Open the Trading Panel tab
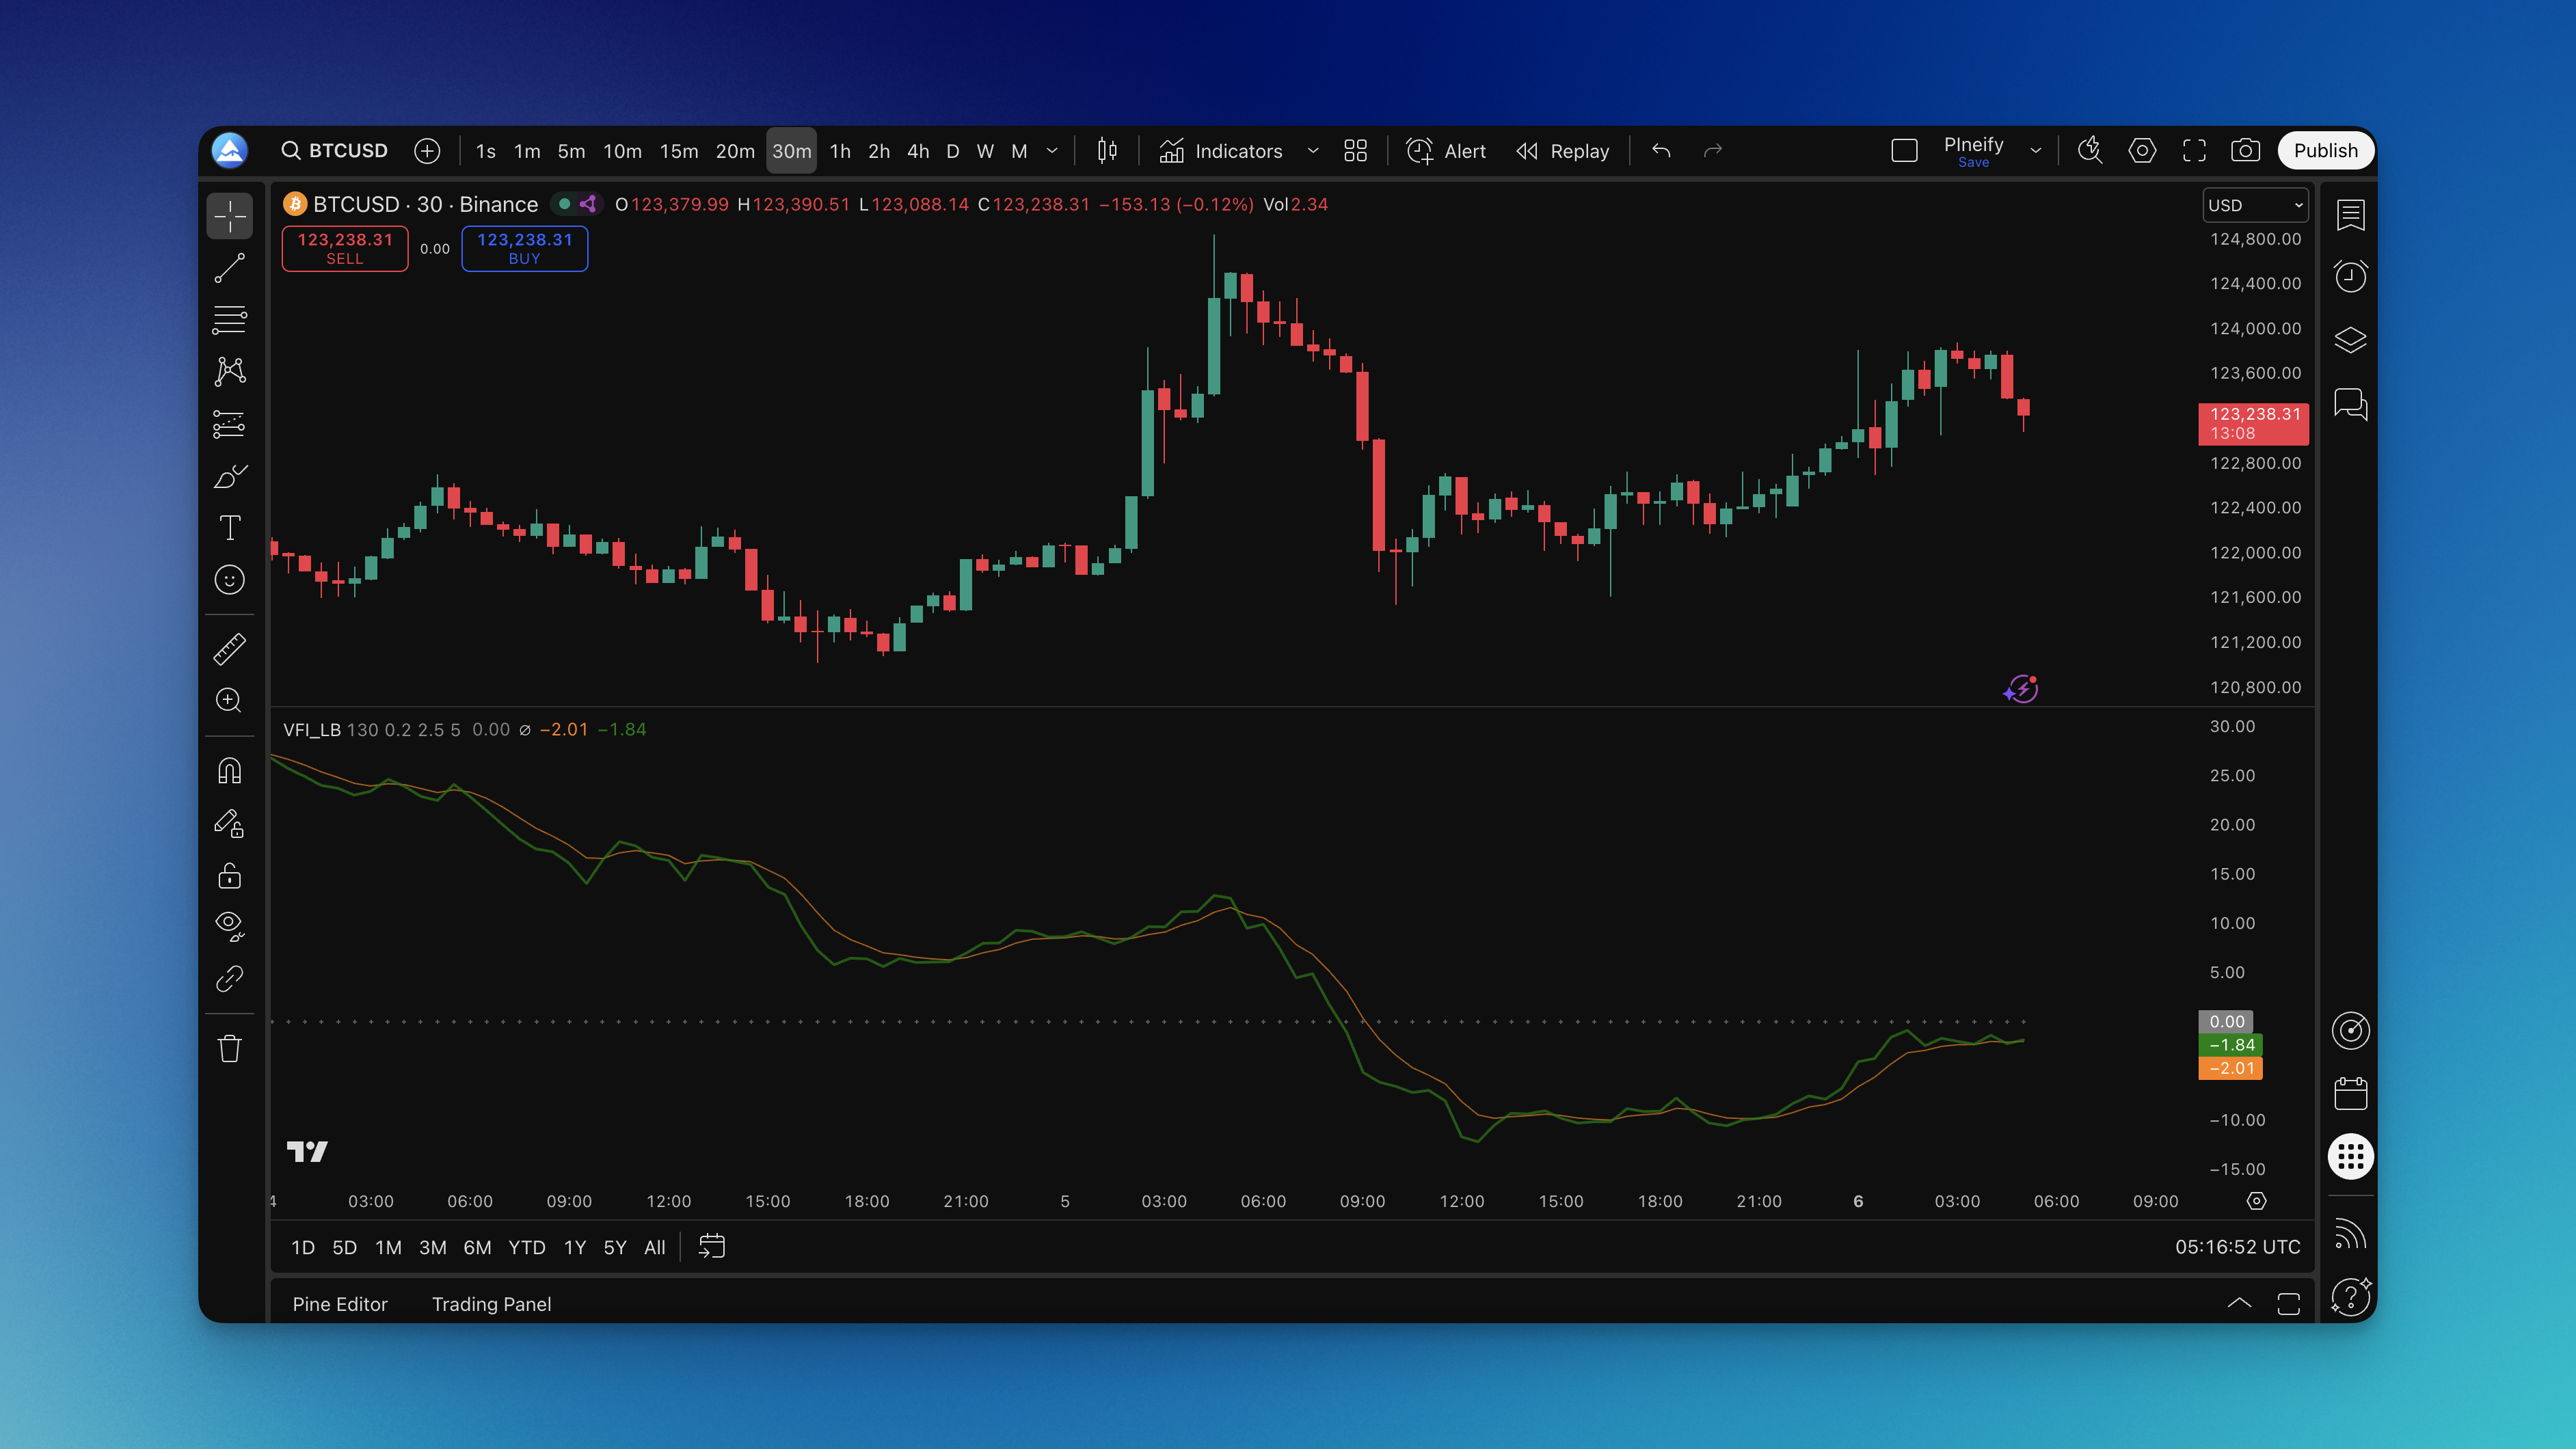This screenshot has height=1449, width=2576. (491, 1304)
